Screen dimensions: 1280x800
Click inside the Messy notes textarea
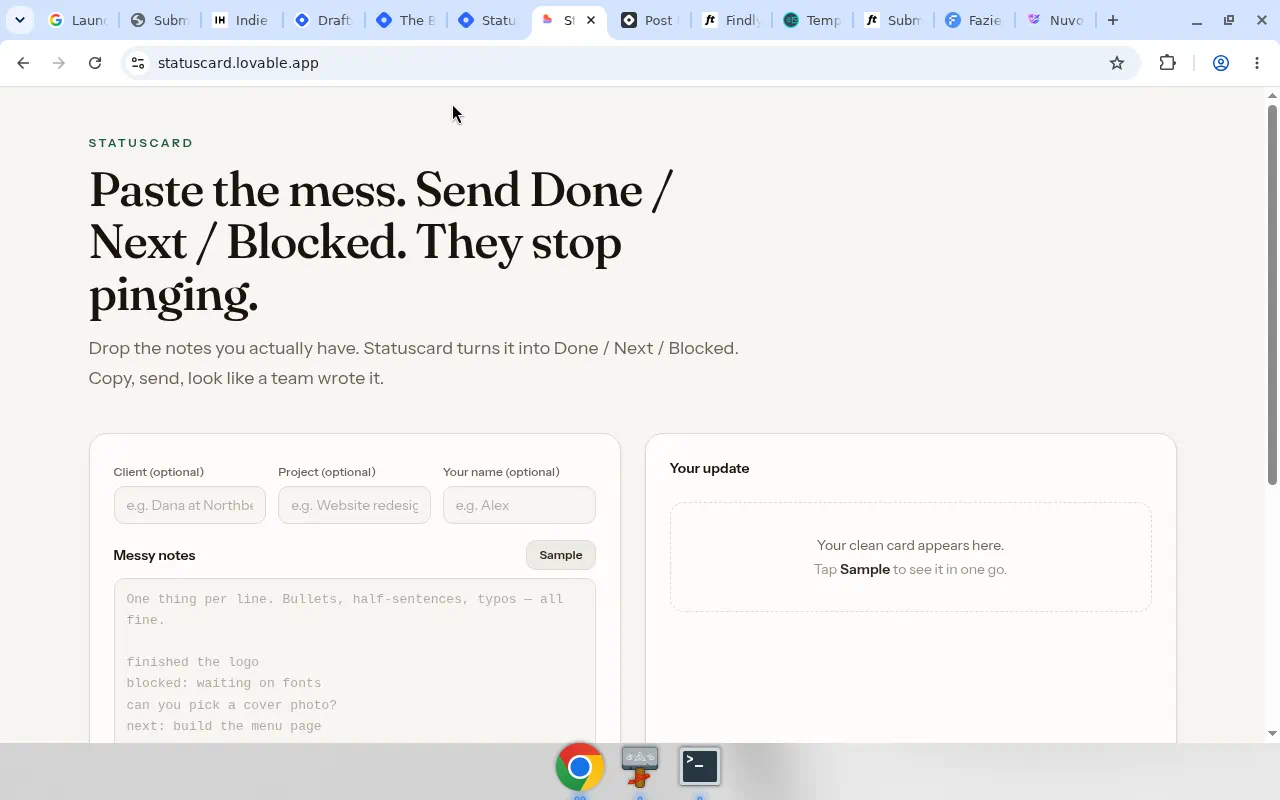(355, 661)
